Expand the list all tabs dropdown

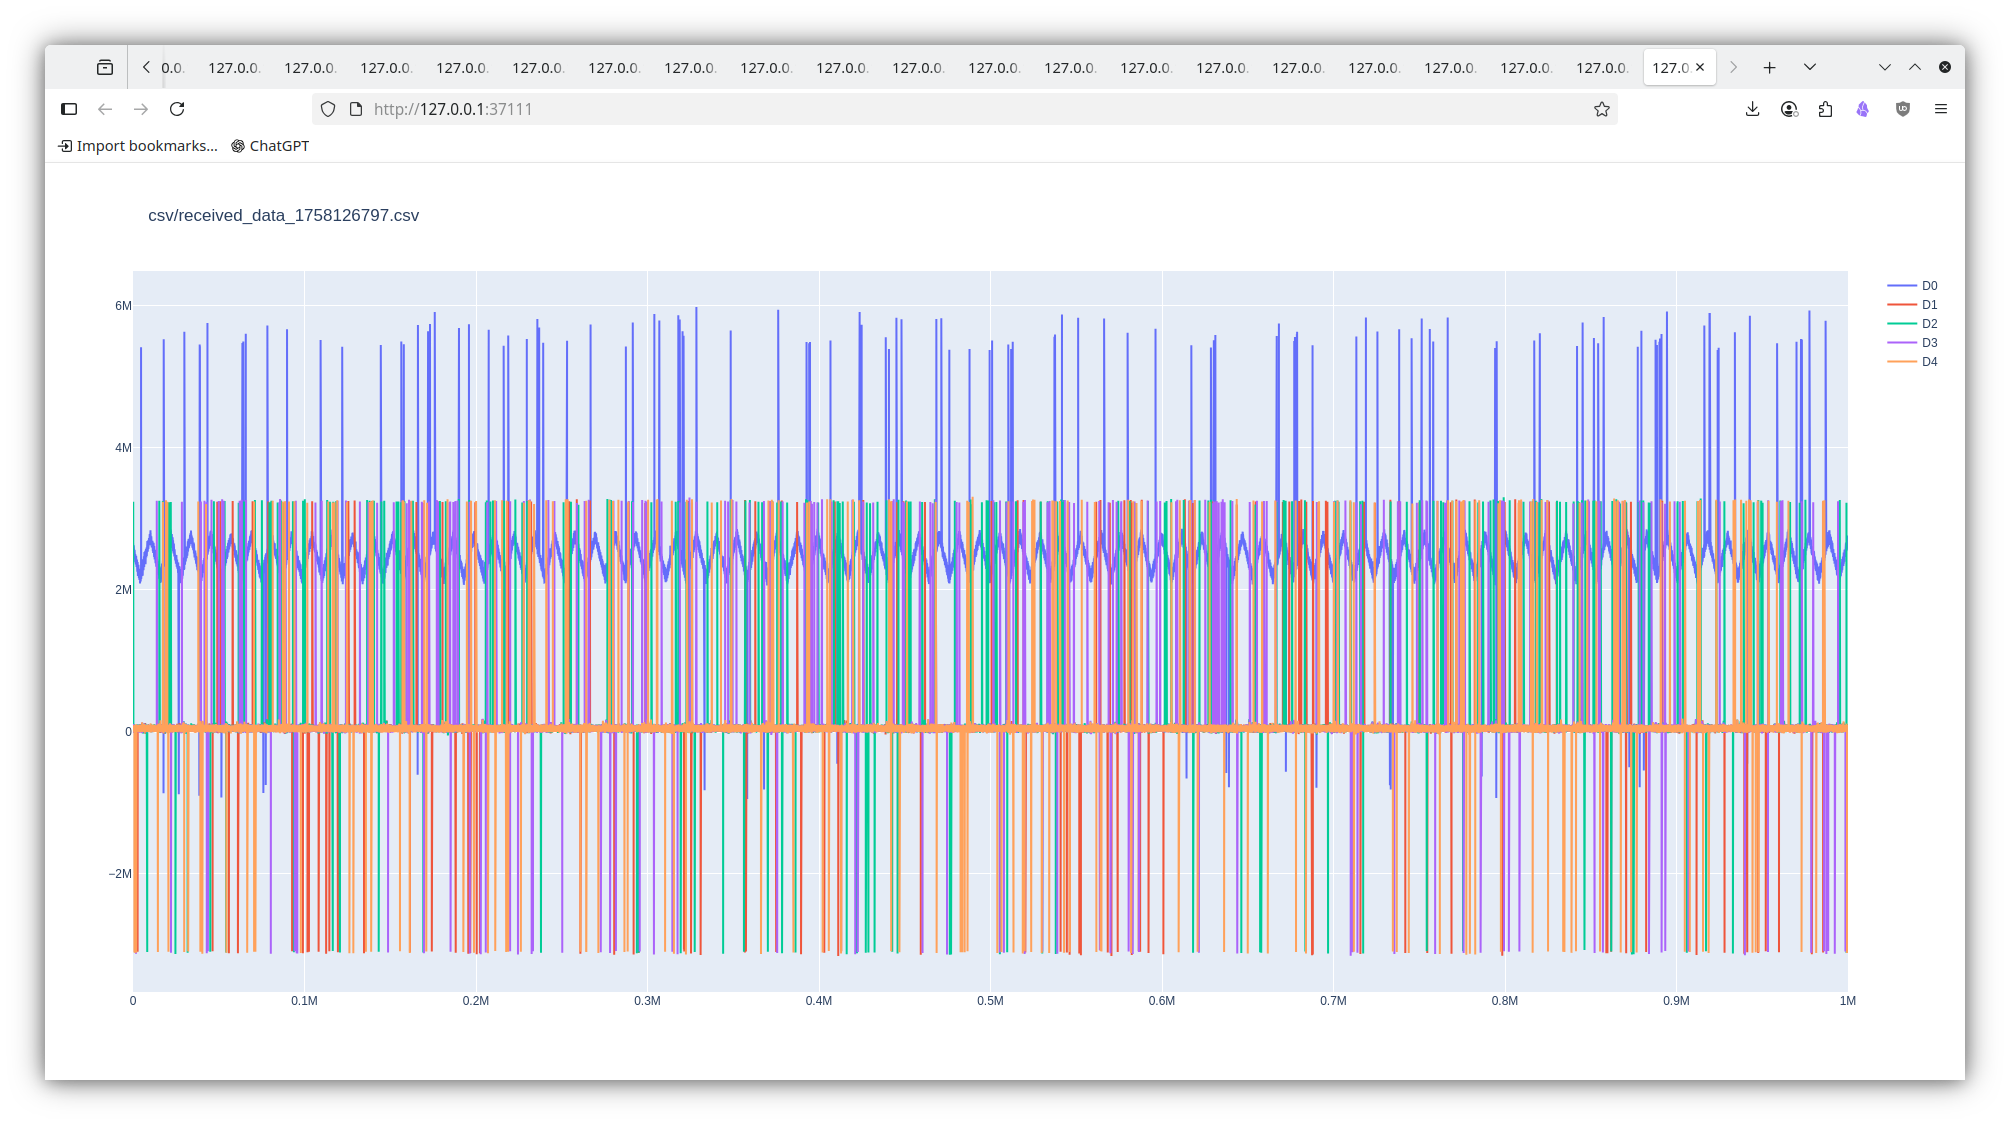(x=1809, y=67)
